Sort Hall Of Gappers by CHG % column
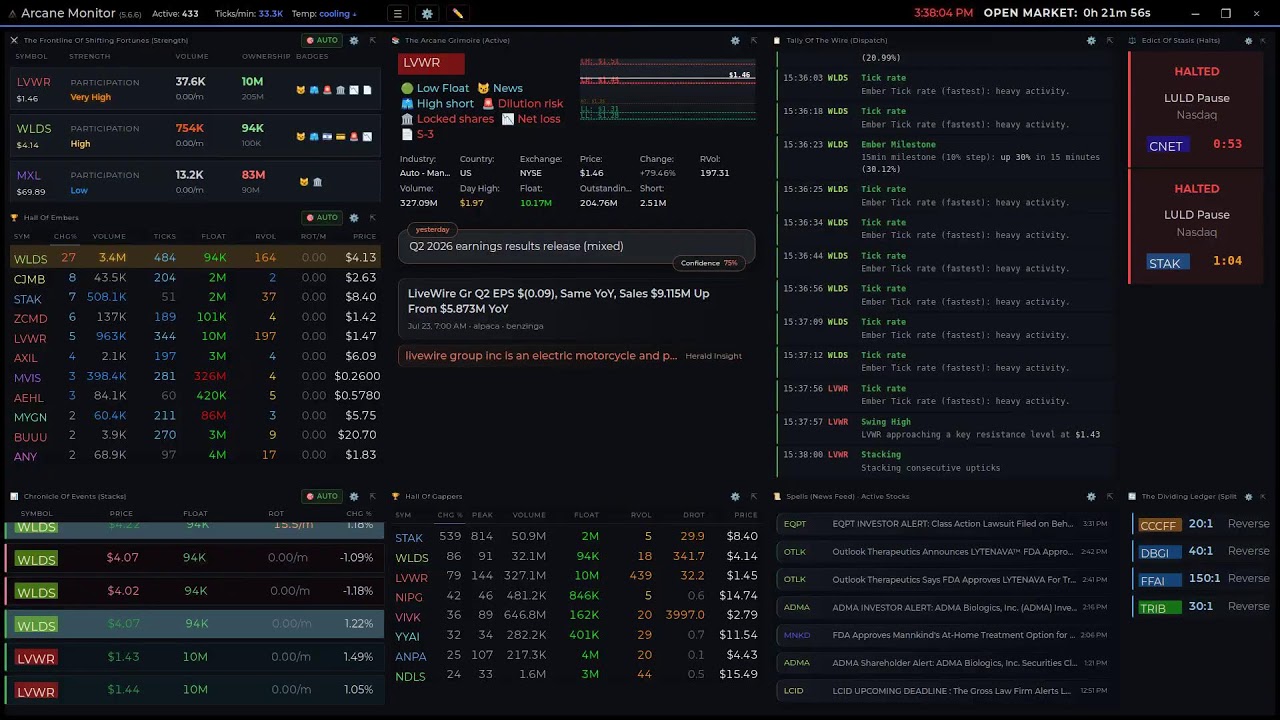This screenshot has width=1280, height=720. (x=450, y=515)
